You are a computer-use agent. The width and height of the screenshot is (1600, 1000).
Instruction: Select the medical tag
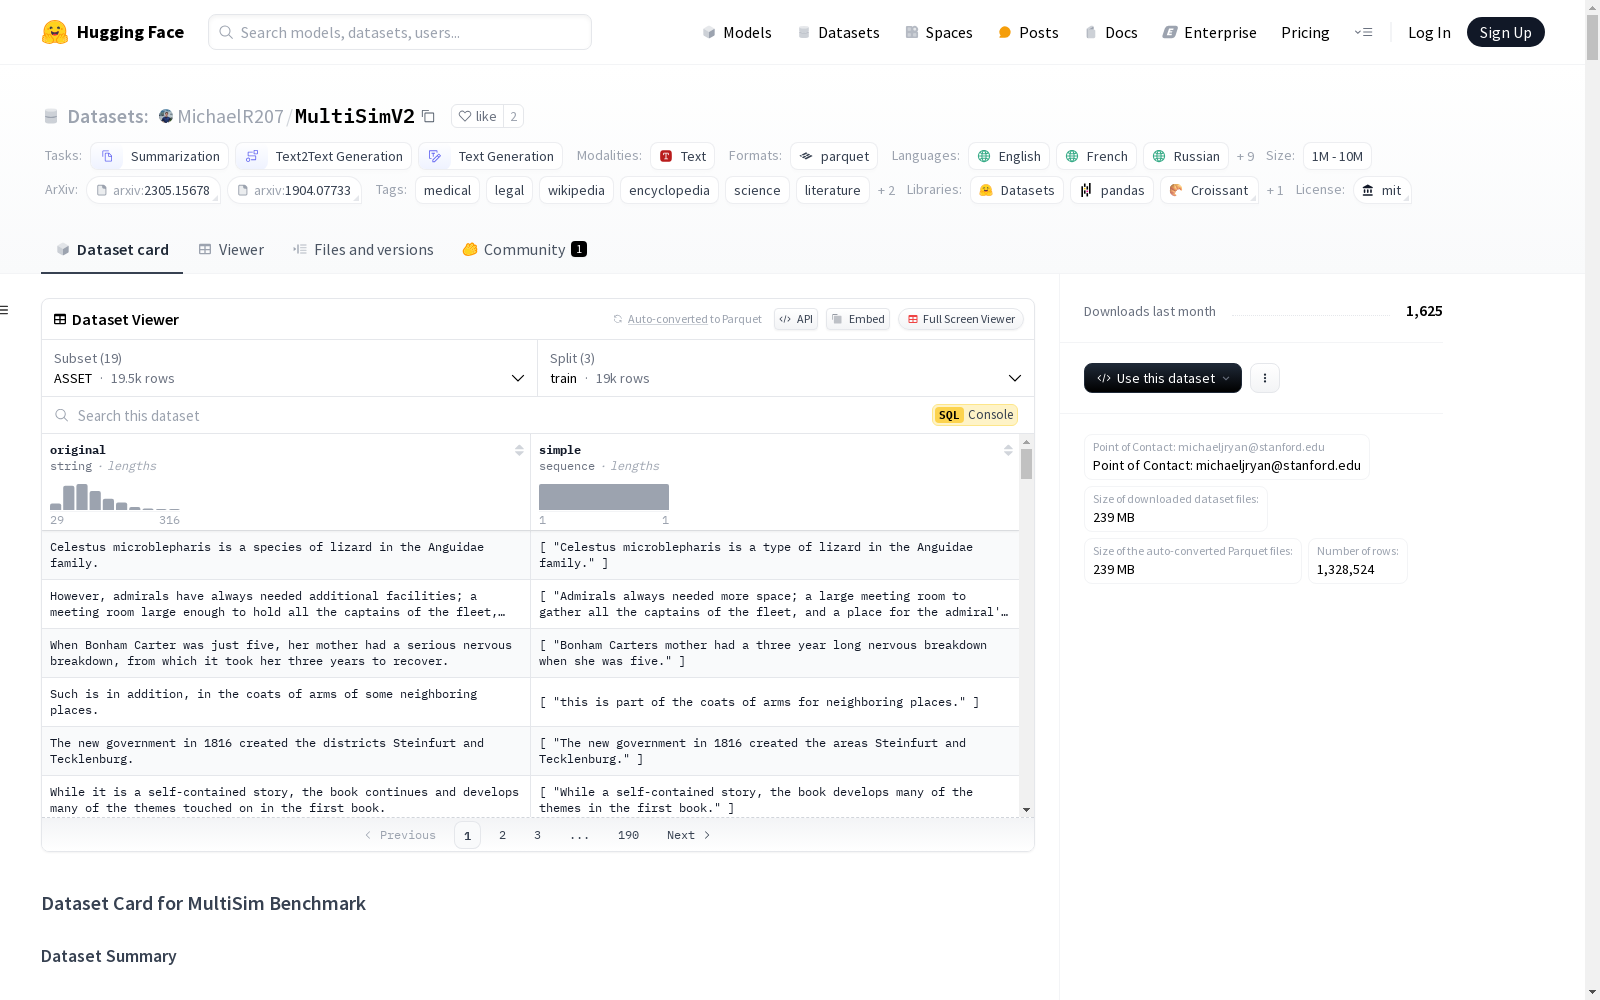pos(447,190)
